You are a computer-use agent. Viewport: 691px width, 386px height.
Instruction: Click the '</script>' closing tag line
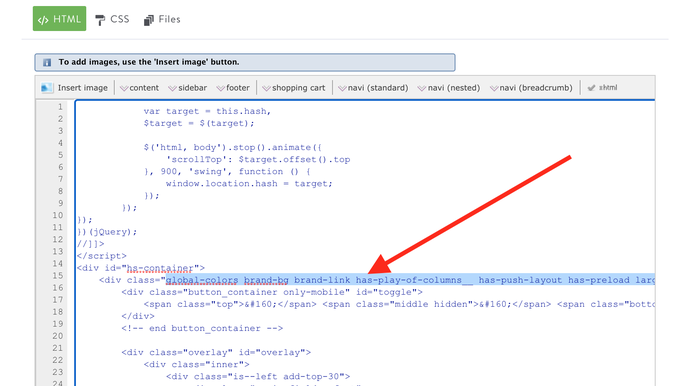click(x=102, y=256)
